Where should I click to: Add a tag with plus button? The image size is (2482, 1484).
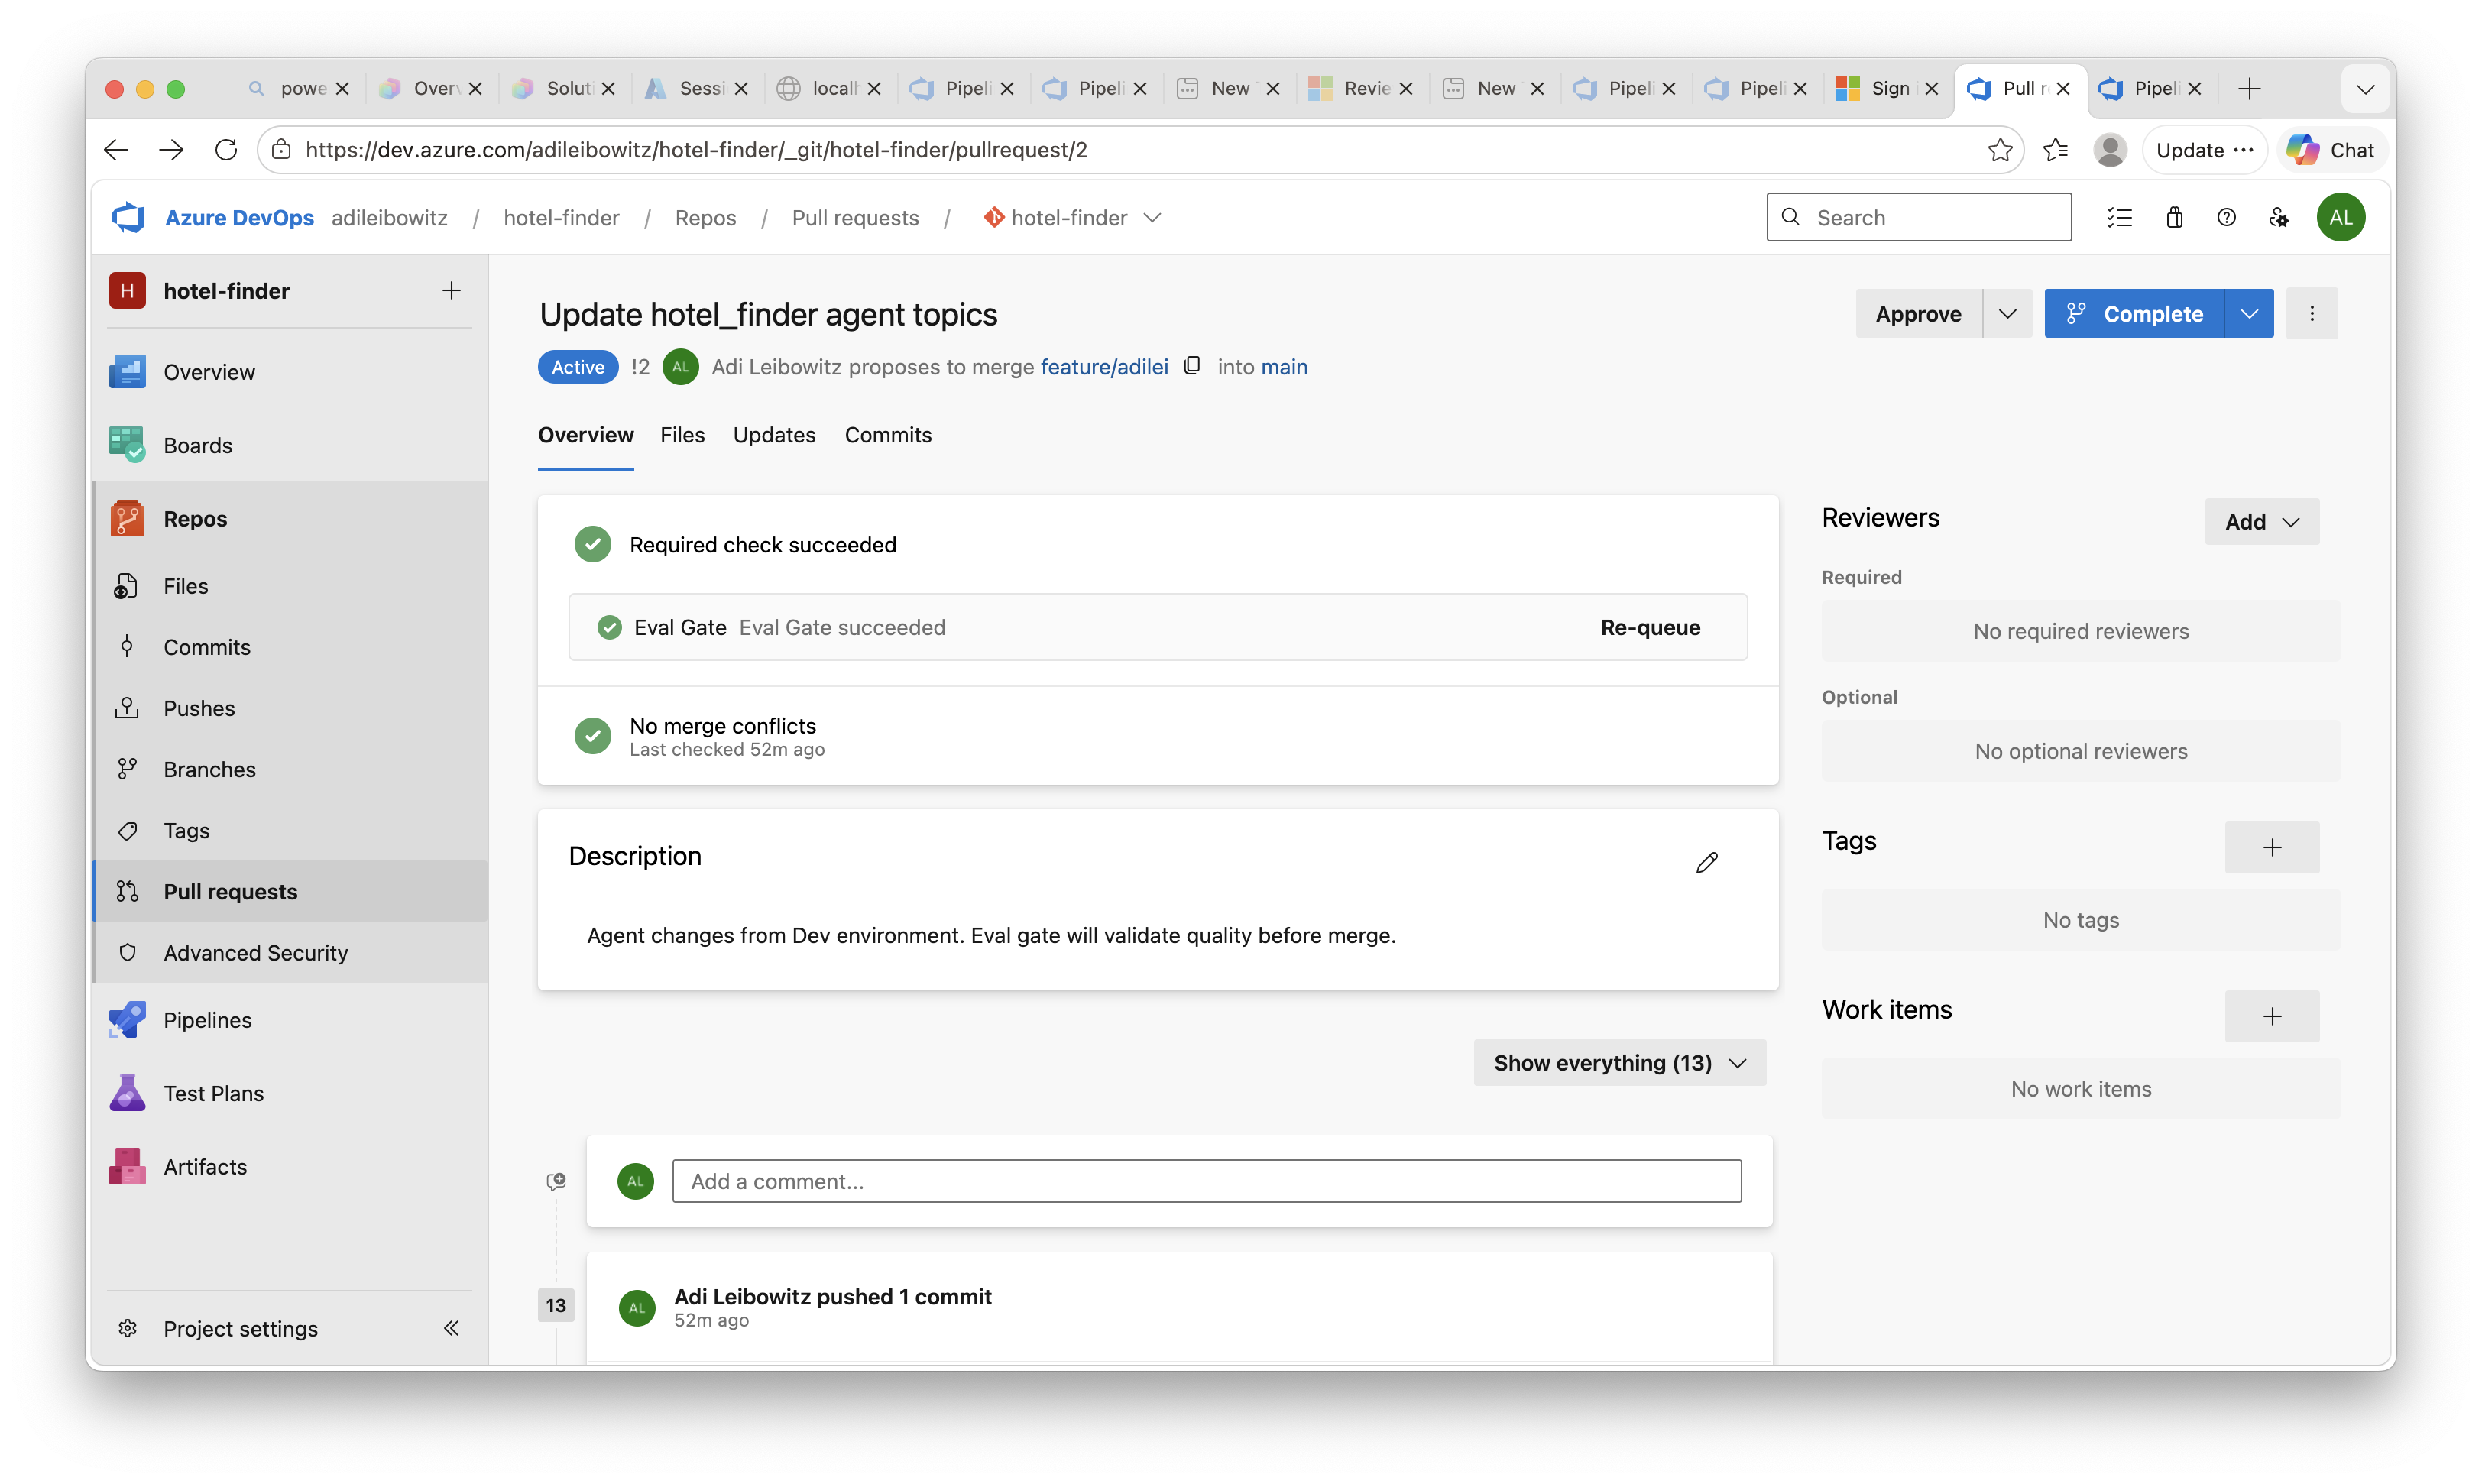2271,847
